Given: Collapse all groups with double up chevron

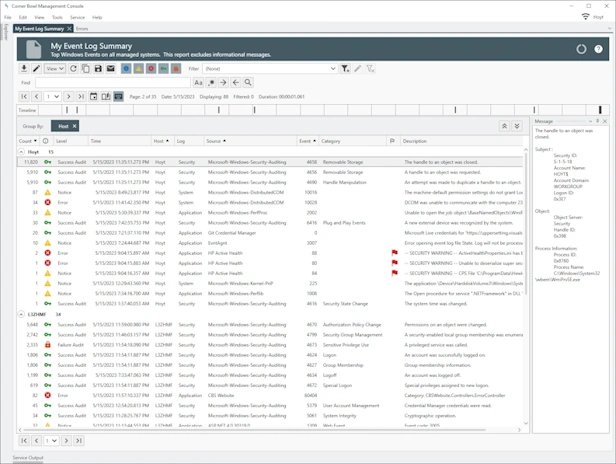Looking at the screenshot, I should 504,126.
